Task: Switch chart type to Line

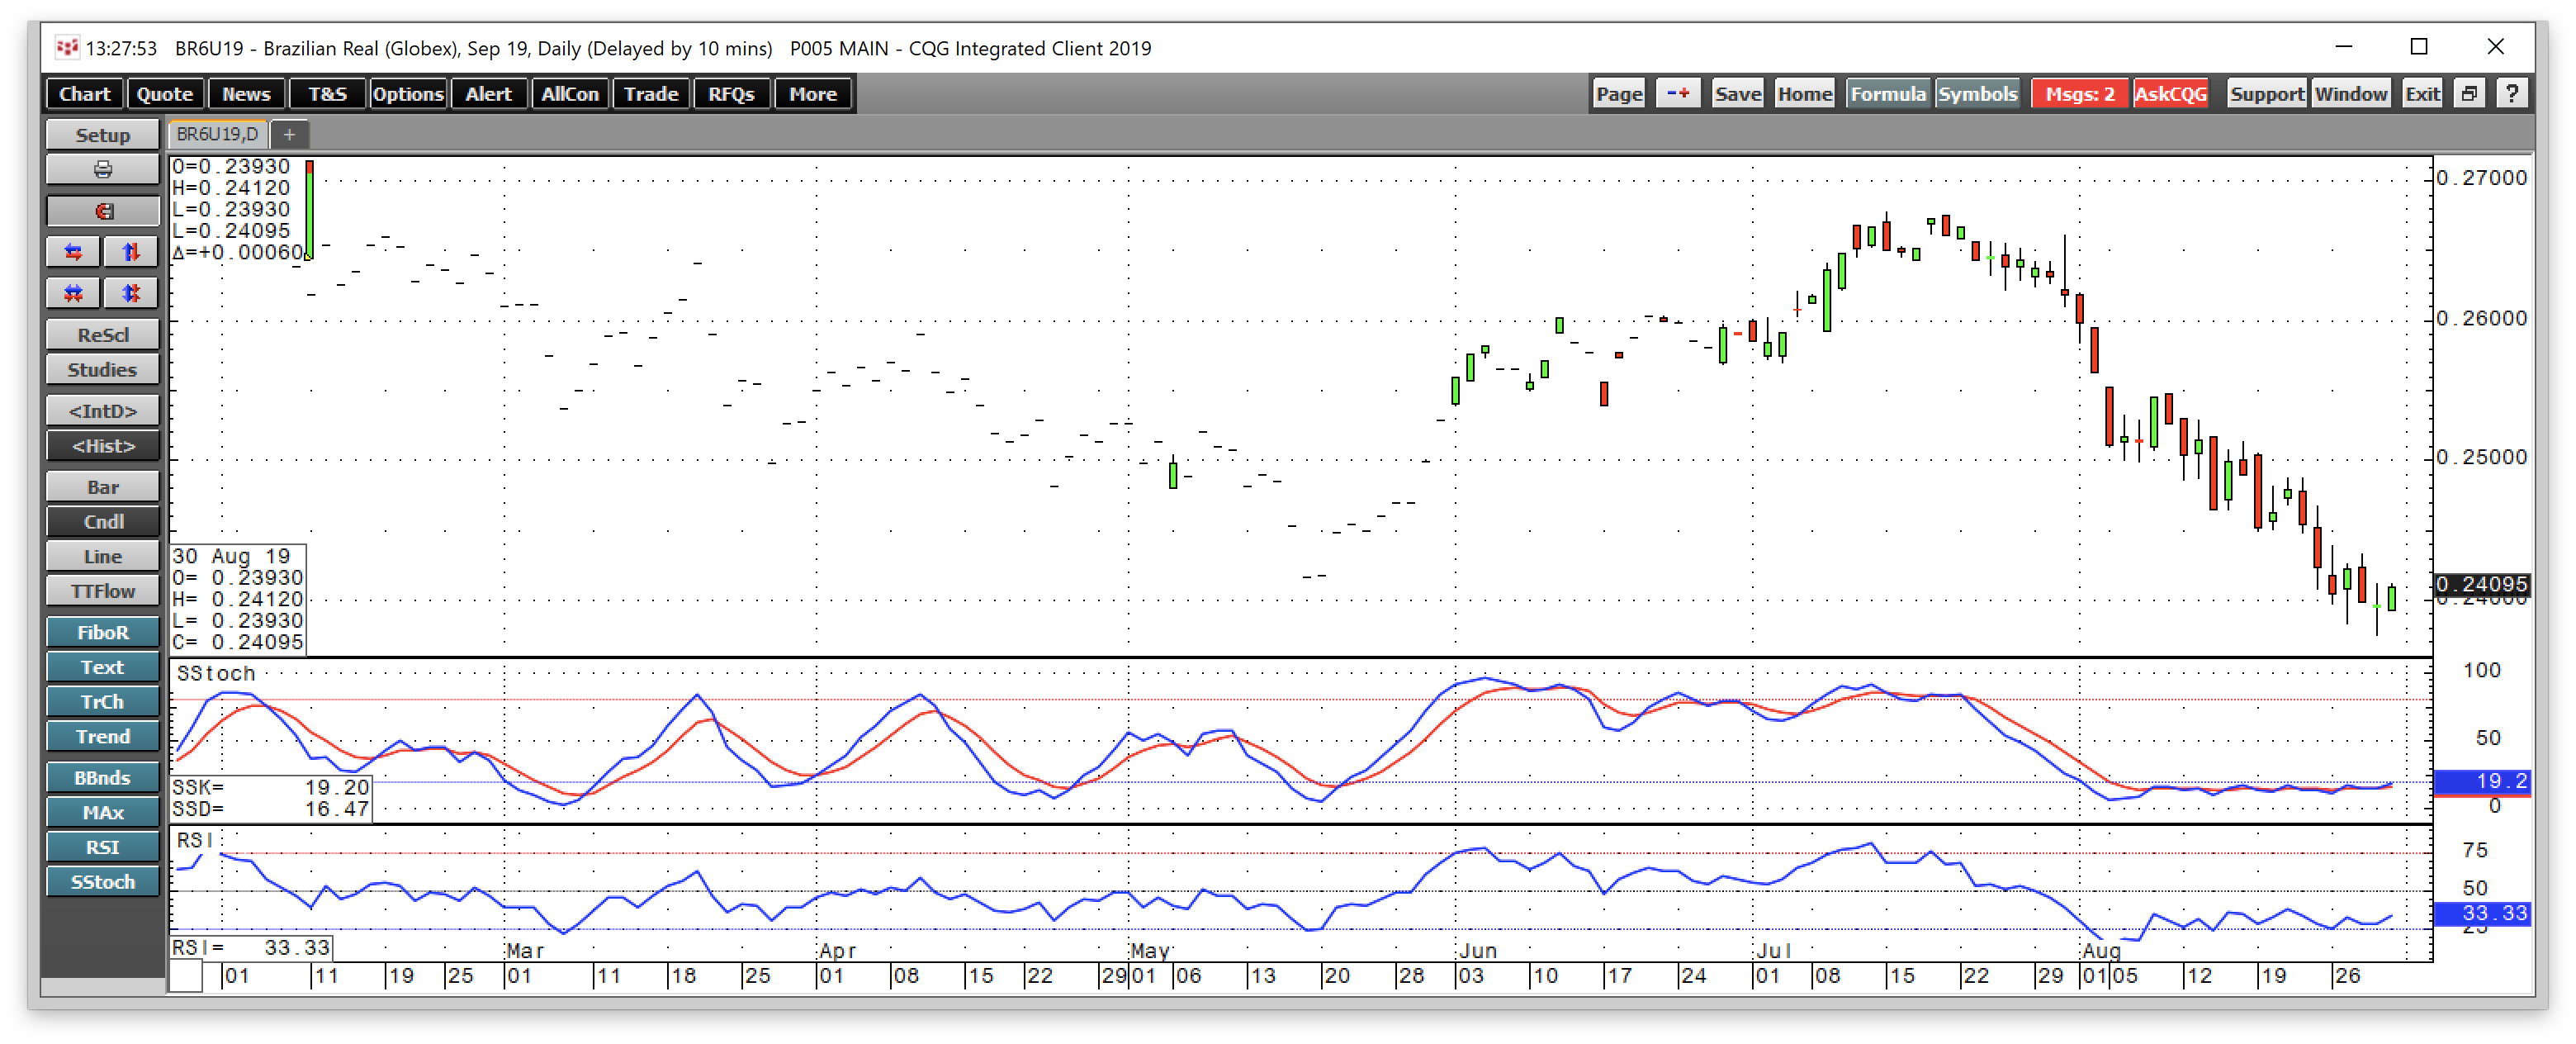Action: [x=102, y=556]
